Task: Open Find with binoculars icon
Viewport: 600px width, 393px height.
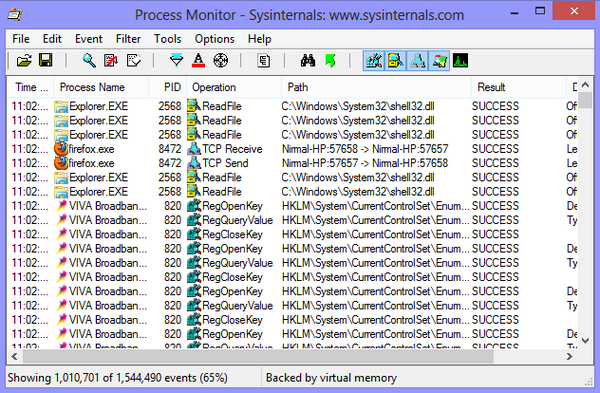Action: pos(308,60)
